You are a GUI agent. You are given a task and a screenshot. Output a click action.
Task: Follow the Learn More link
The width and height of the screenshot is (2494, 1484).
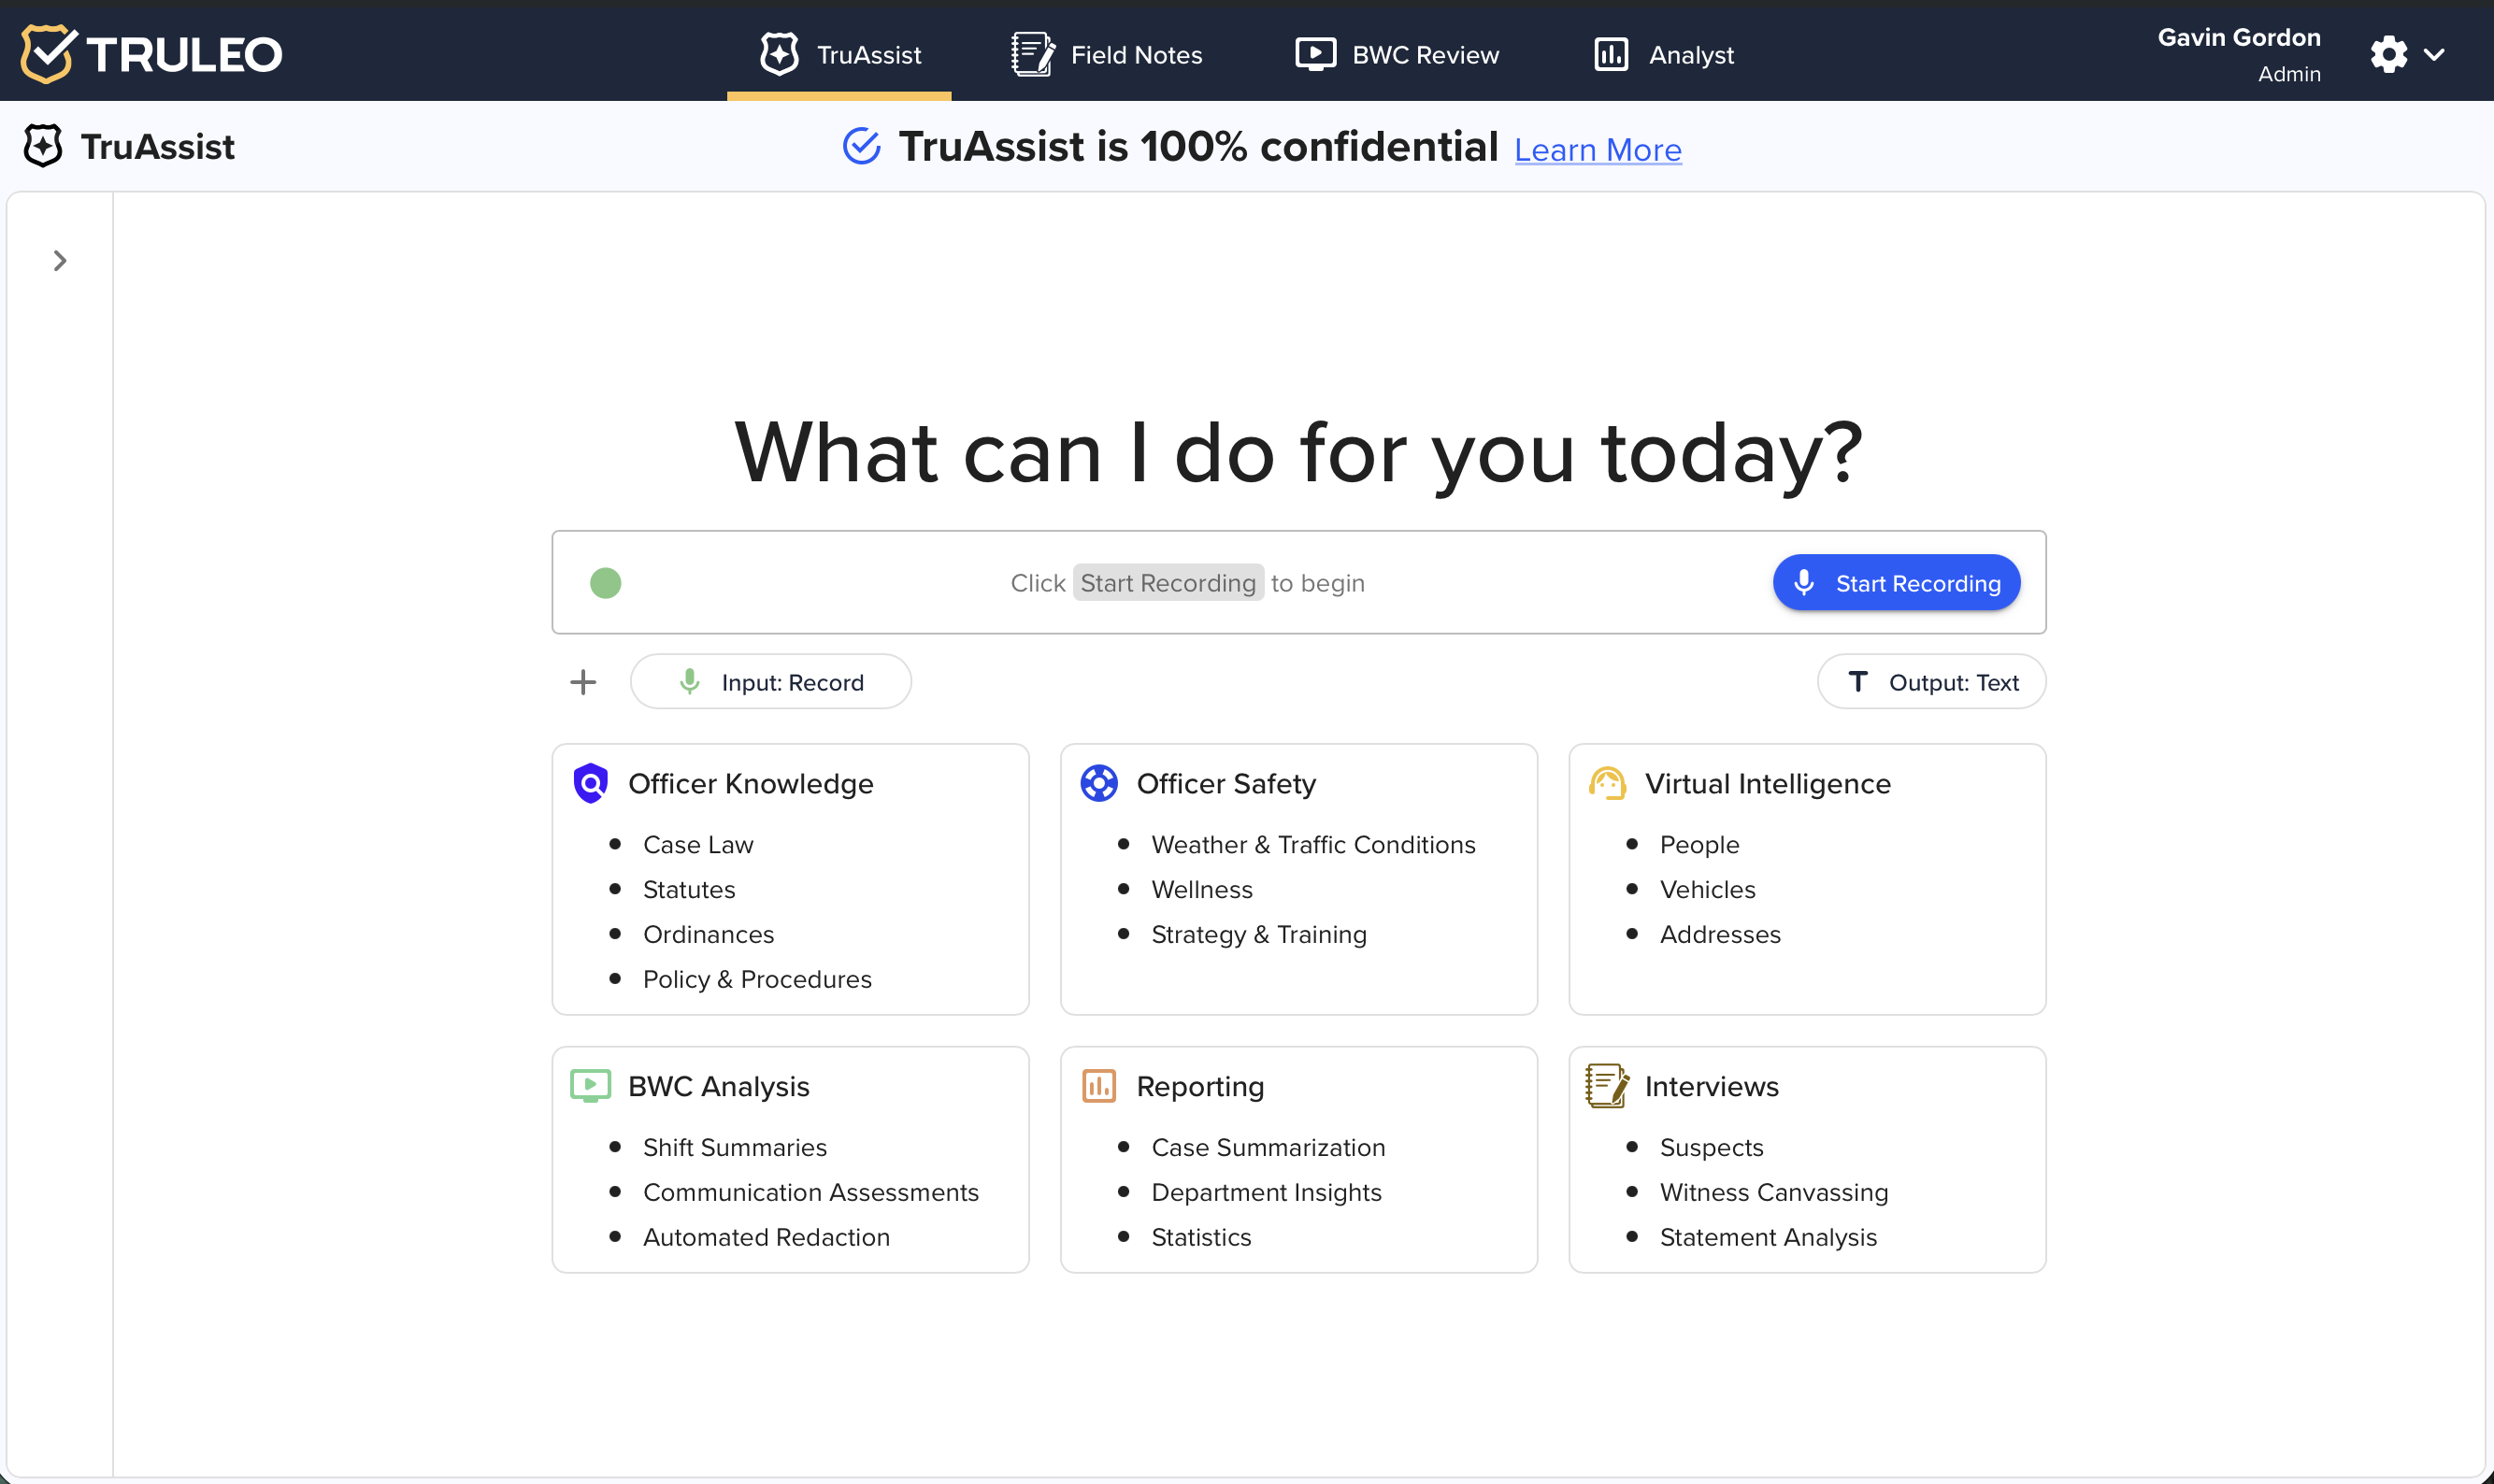coord(1597,150)
